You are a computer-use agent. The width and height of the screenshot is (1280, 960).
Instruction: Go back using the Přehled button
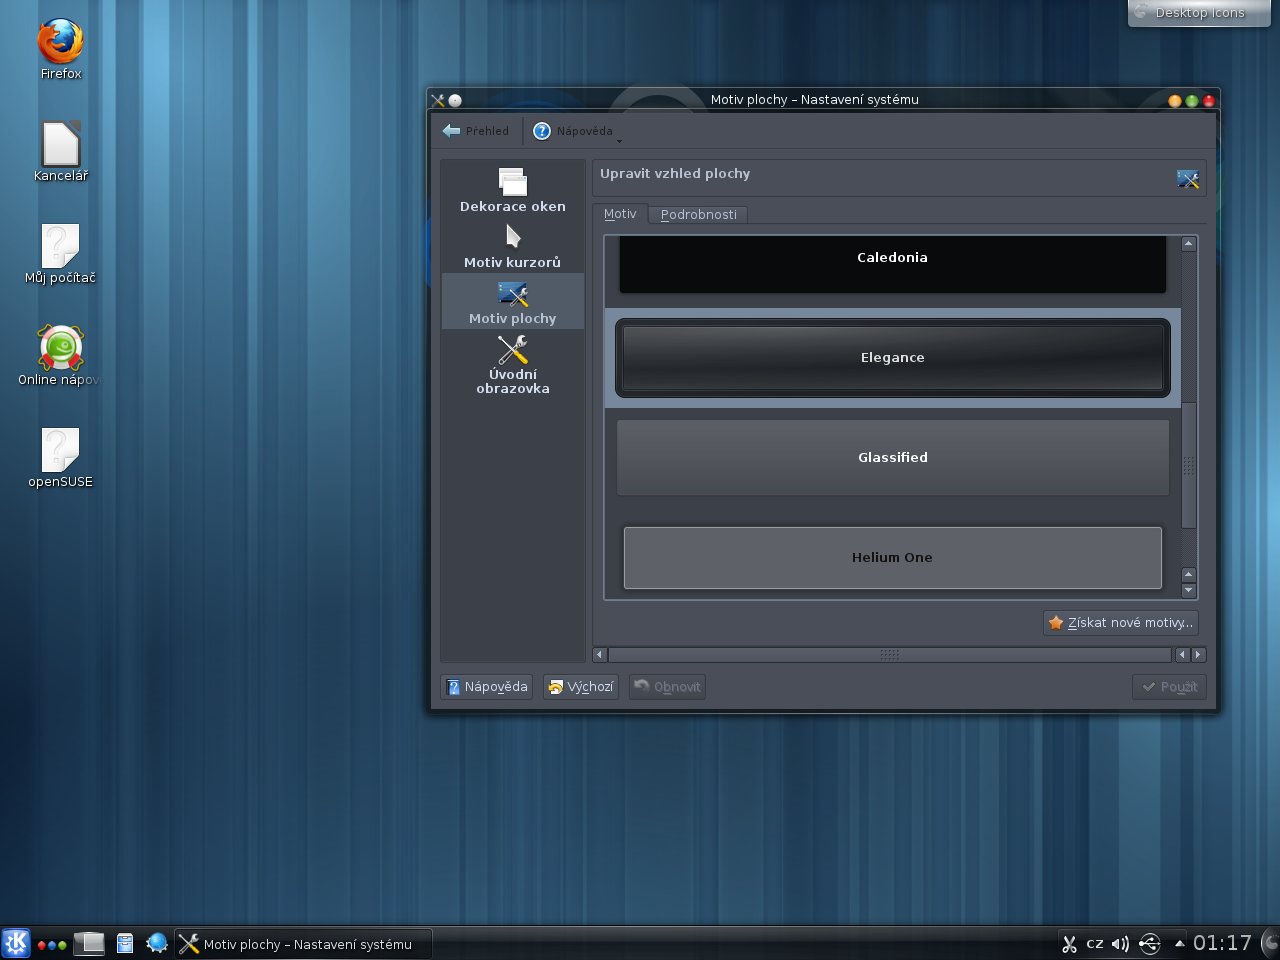tap(476, 131)
